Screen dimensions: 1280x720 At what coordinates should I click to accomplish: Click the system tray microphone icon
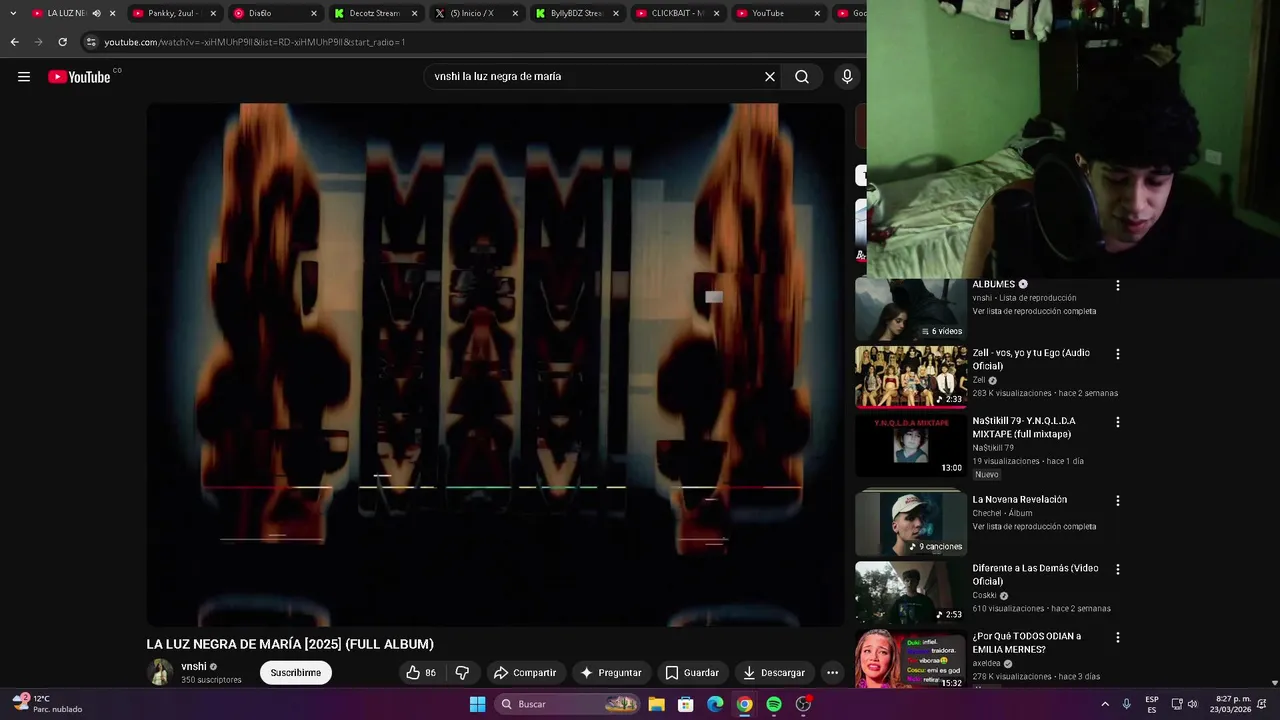pos(1126,704)
